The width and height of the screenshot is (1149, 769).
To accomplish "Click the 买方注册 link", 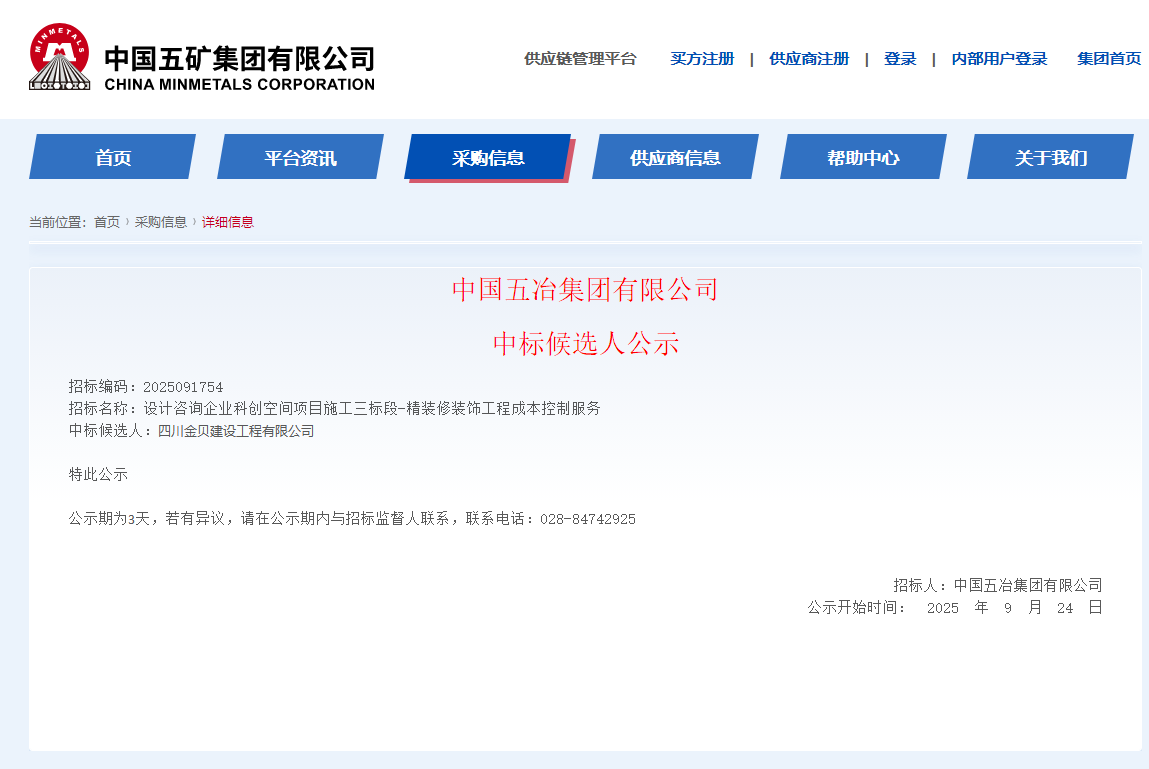I will click(x=702, y=59).
